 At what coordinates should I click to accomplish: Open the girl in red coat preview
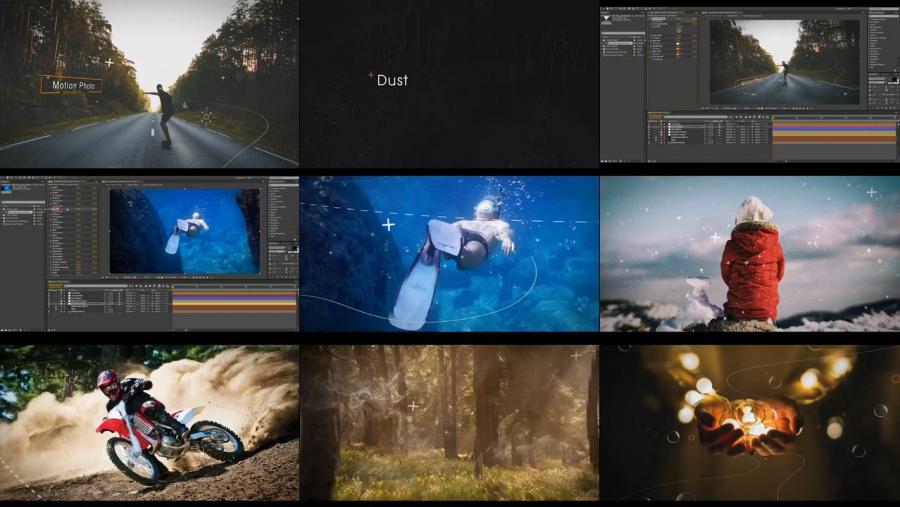tap(748, 255)
